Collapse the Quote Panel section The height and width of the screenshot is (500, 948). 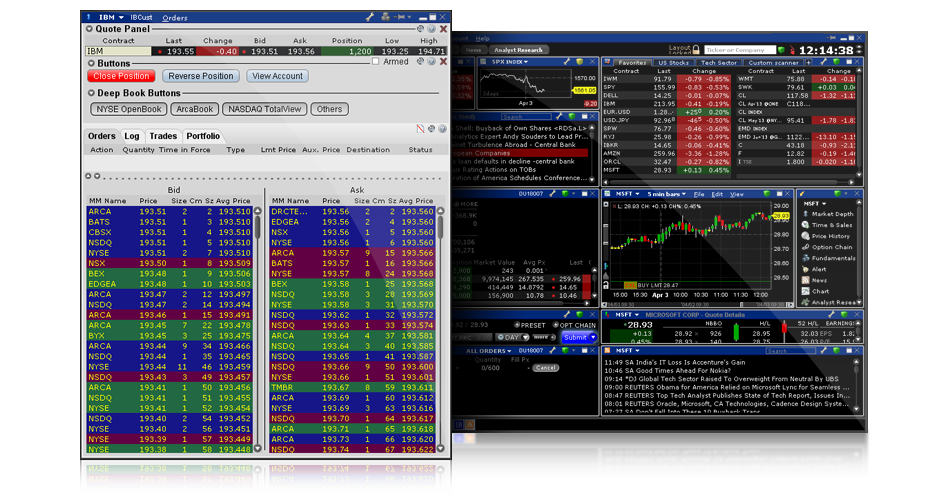coord(89,29)
